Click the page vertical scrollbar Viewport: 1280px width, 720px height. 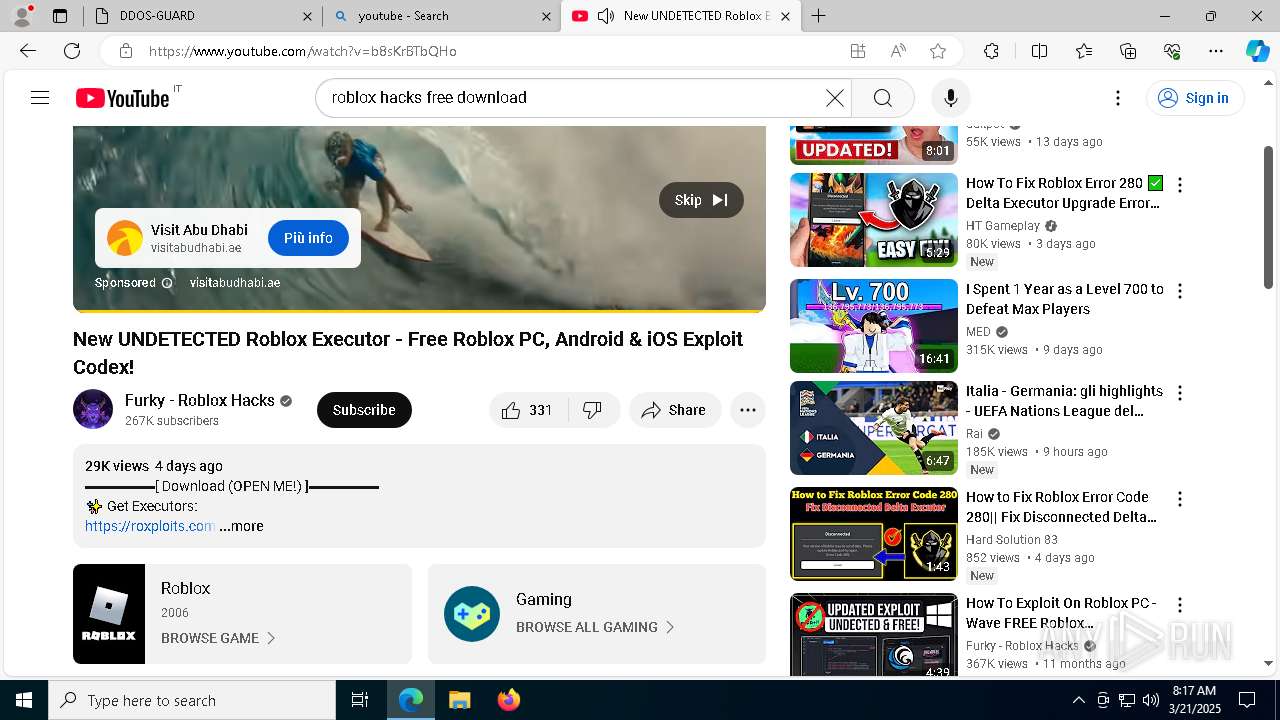(x=1268, y=218)
